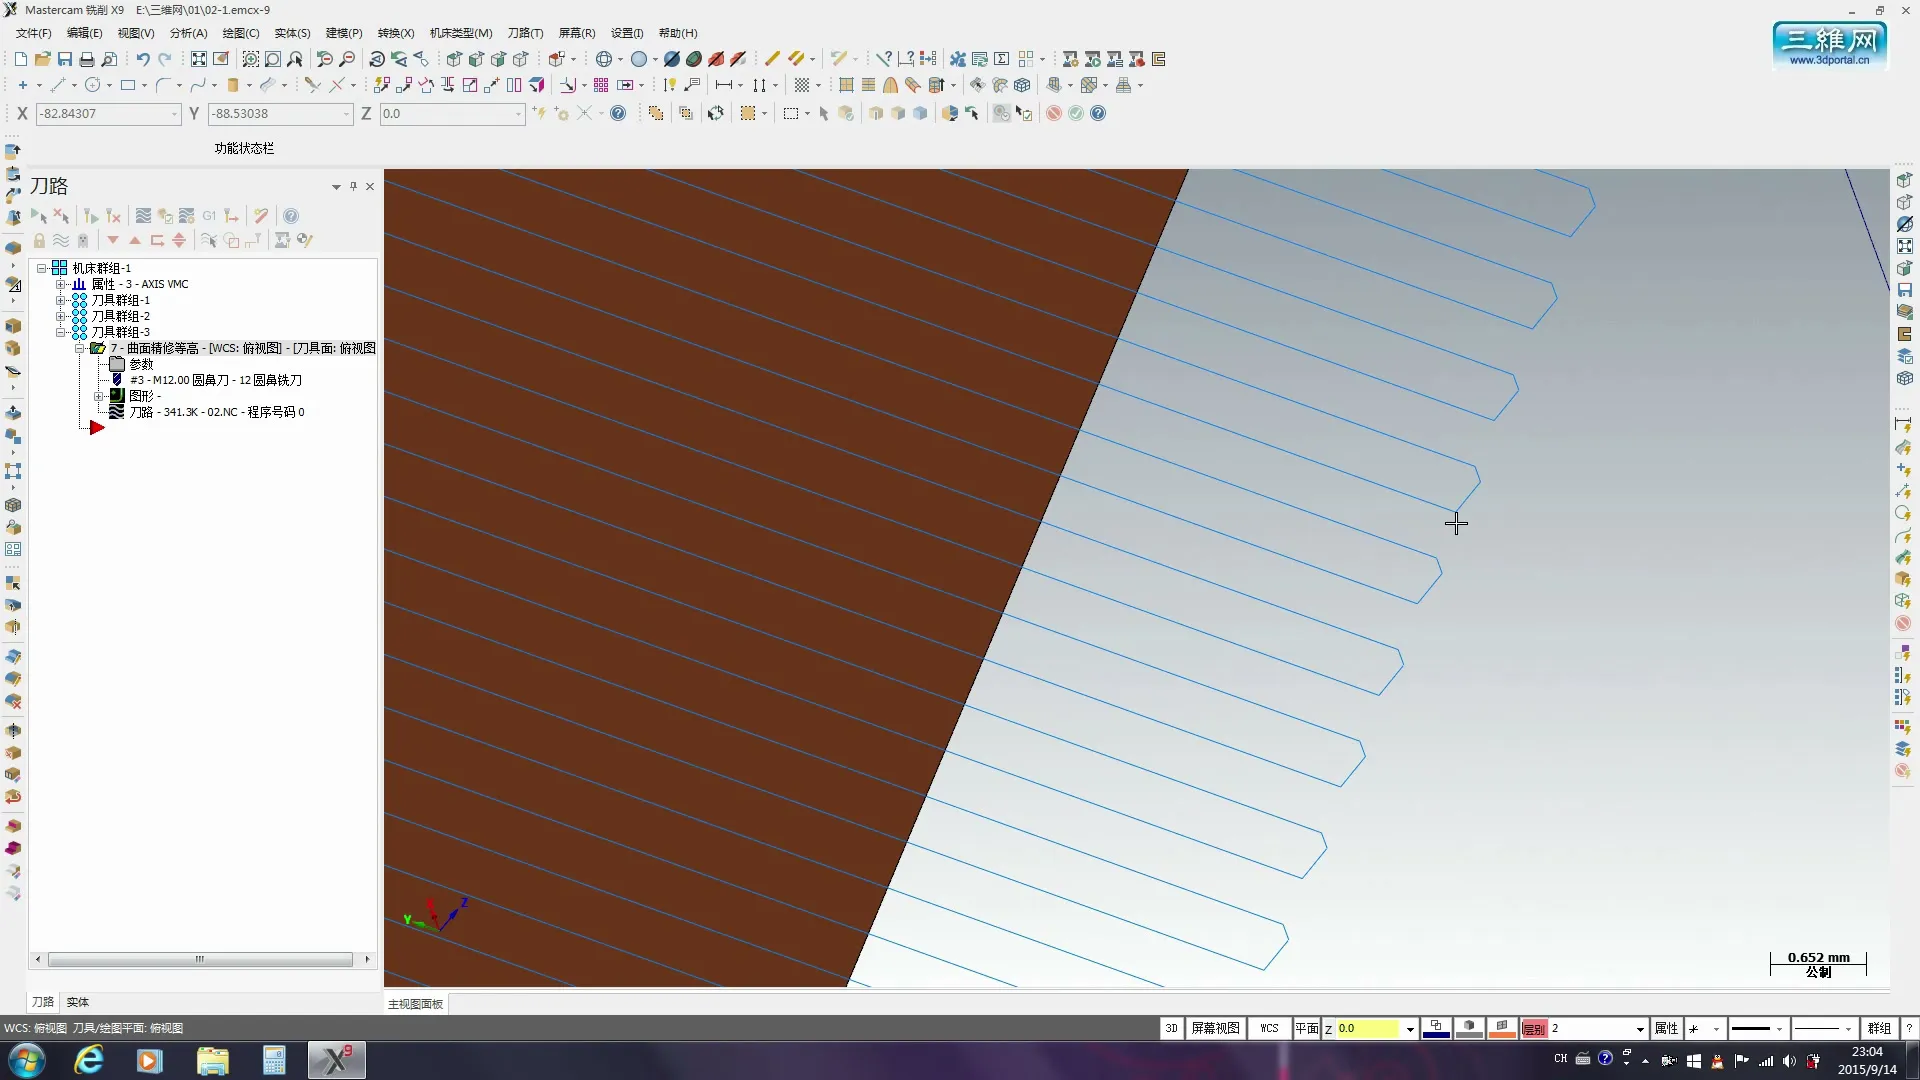Image resolution: width=1920 pixels, height=1080 pixels.
Task: Collapse the 刀具群组-3 tree node
Action: tap(61, 332)
